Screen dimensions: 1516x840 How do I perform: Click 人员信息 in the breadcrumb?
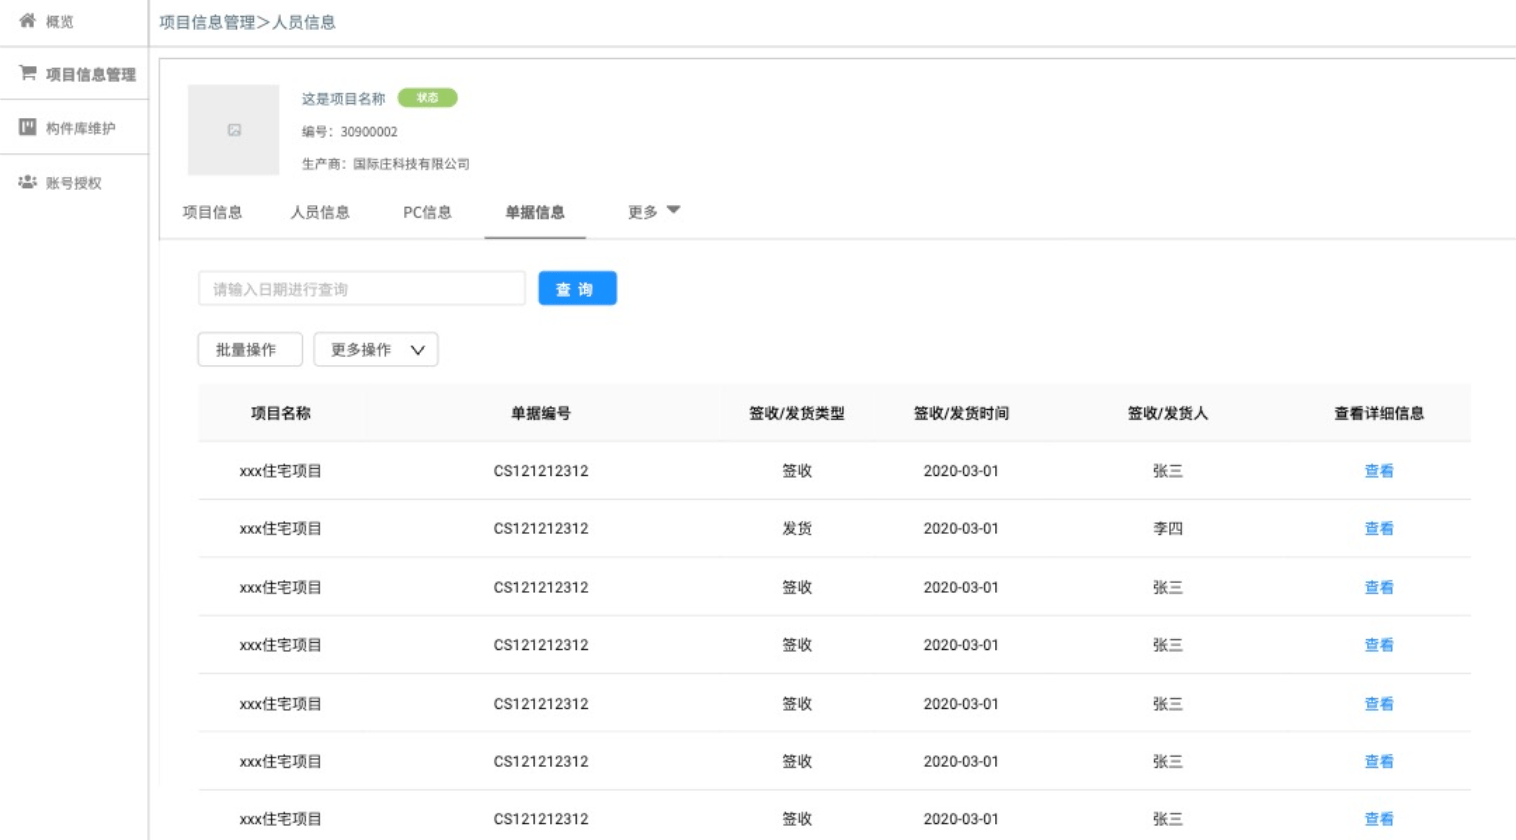[304, 22]
